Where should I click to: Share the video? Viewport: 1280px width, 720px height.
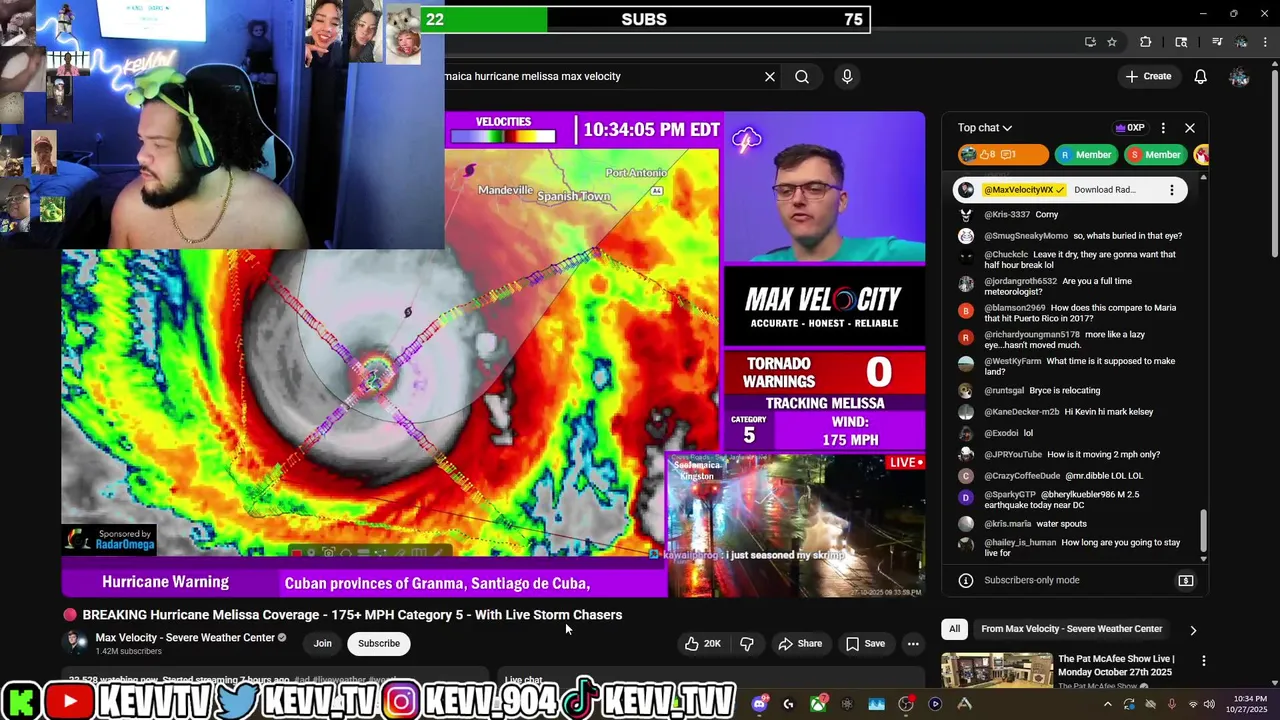click(x=800, y=643)
